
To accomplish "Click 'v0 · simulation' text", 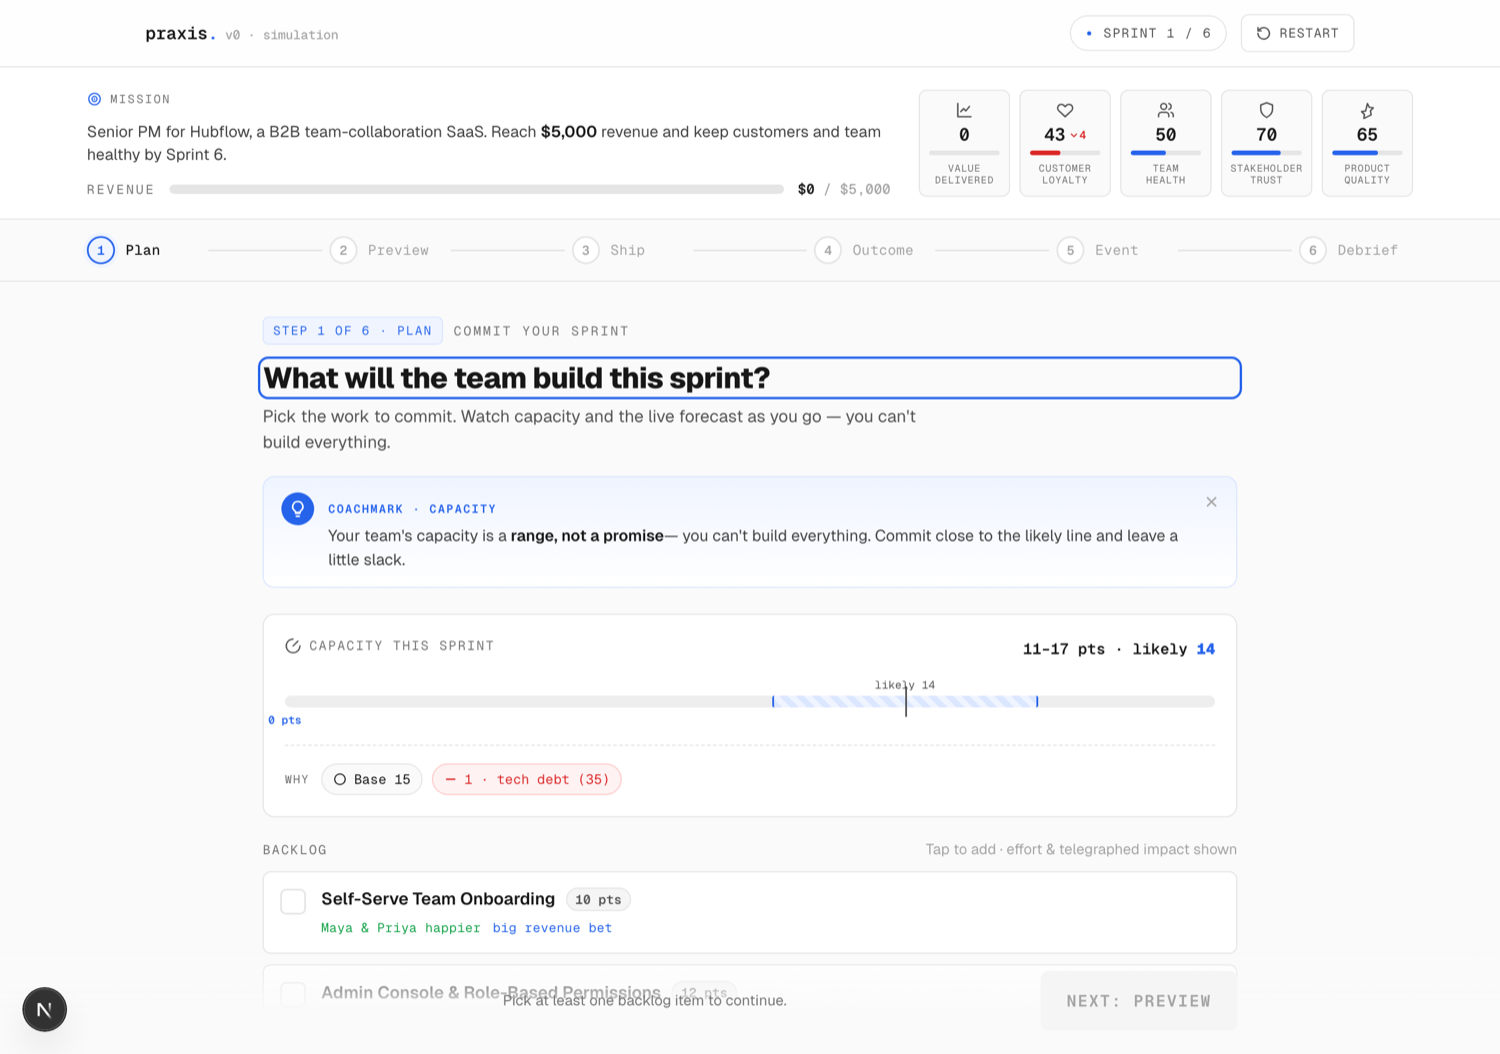I will click(282, 35).
